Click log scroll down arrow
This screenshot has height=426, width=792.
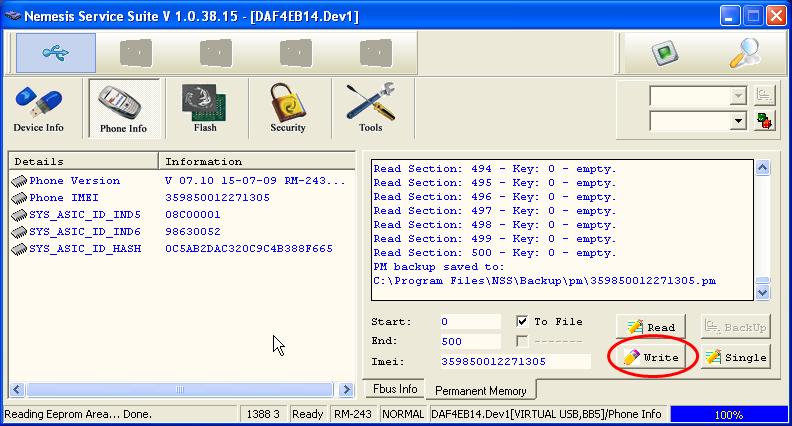coord(762,292)
